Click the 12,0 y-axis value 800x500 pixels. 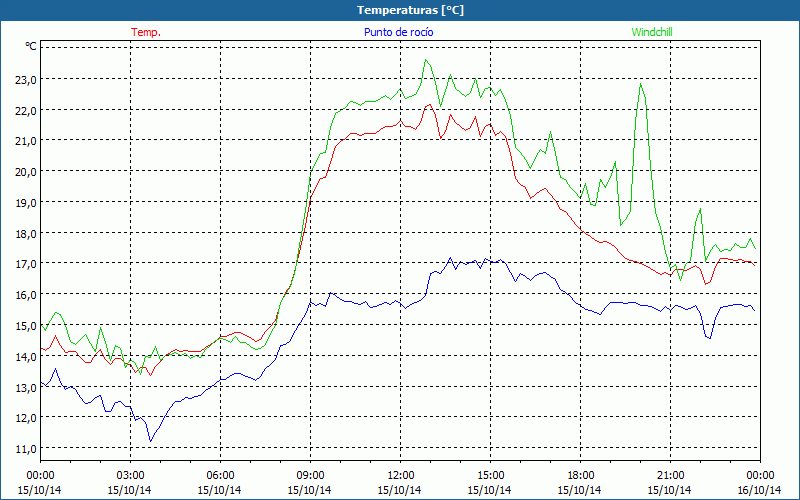tap(28, 418)
